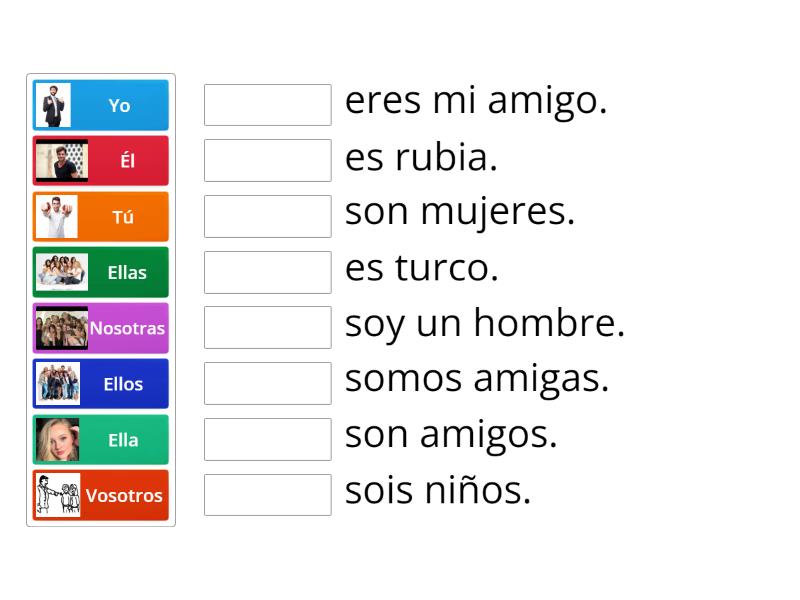This screenshot has width=800, height=600.
Task: Select the 'Vosotros' pronoun label
Action: tap(126, 495)
